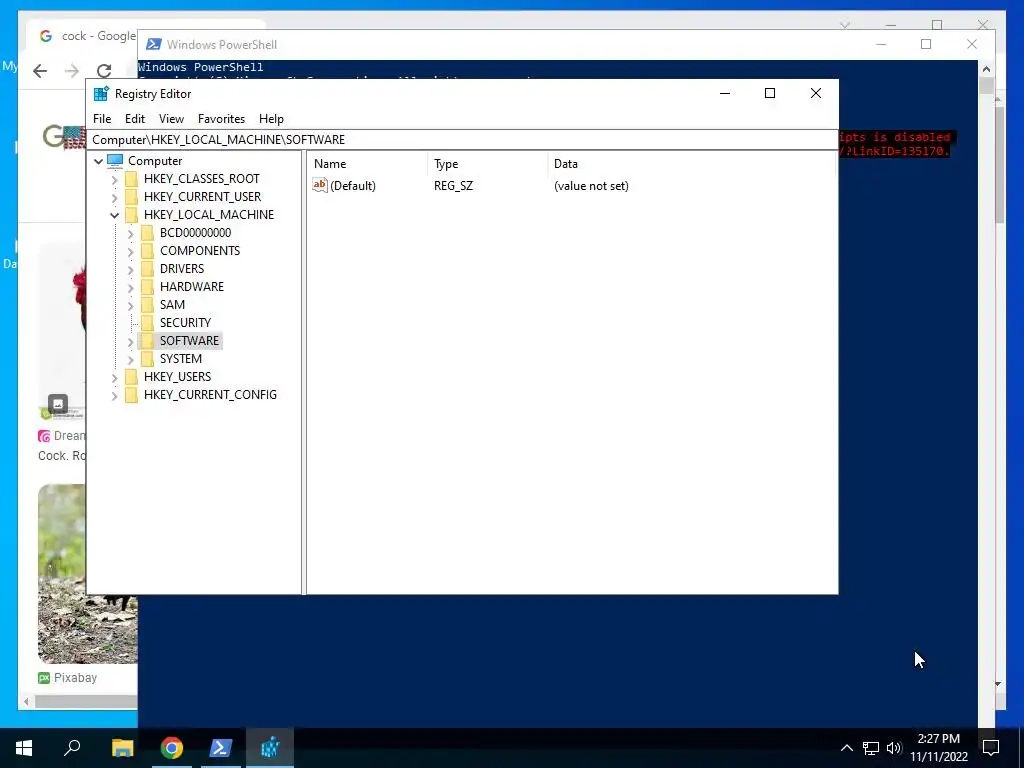Open the View menu in Registry Editor
1024x768 pixels.
coord(171,119)
